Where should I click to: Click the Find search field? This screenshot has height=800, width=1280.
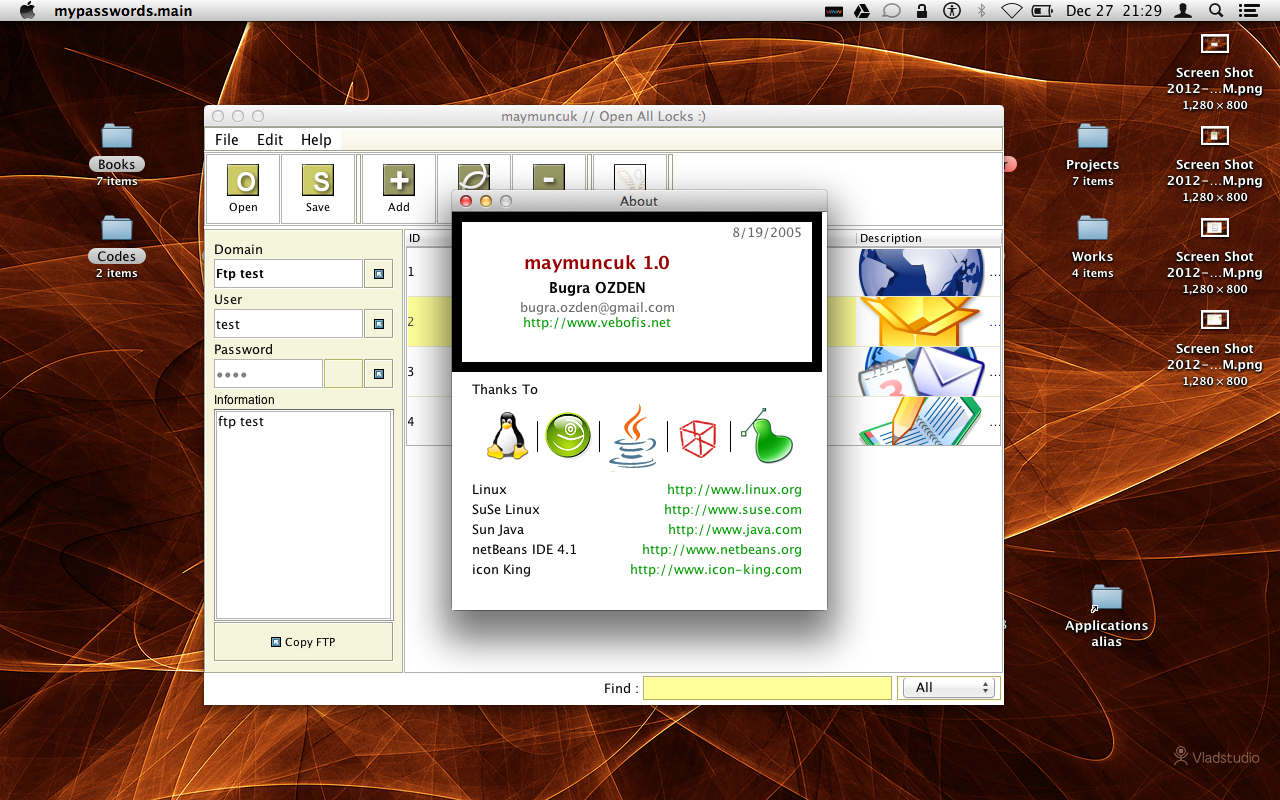(767, 688)
